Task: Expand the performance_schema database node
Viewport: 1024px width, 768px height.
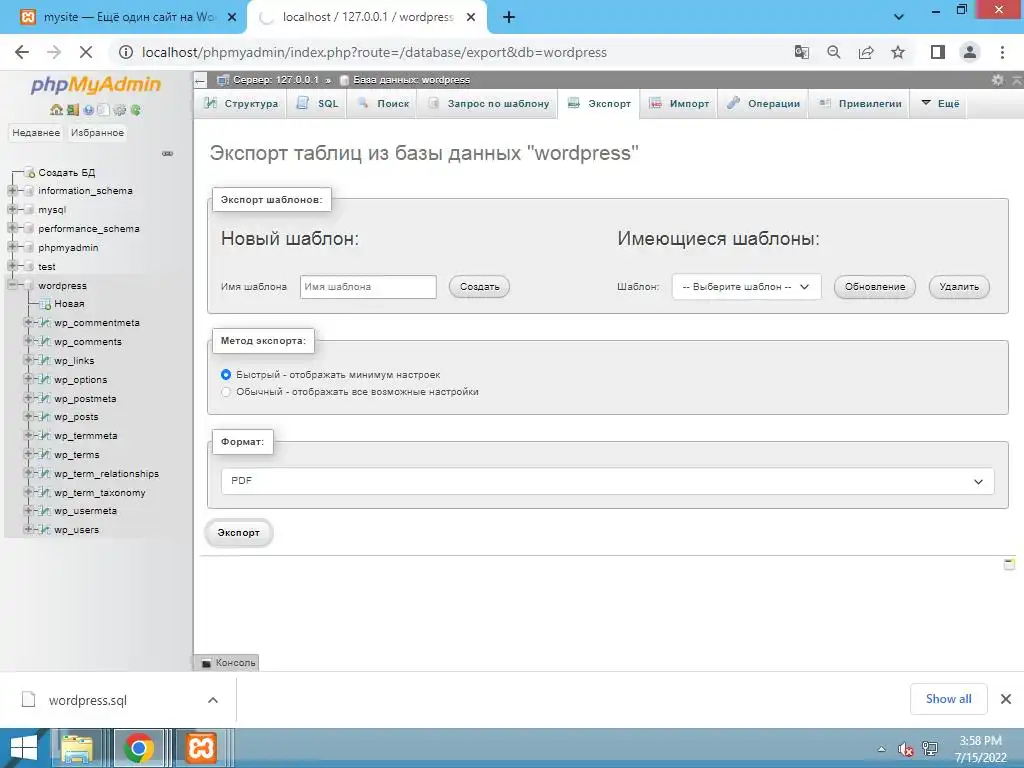Action: [12, 229]
